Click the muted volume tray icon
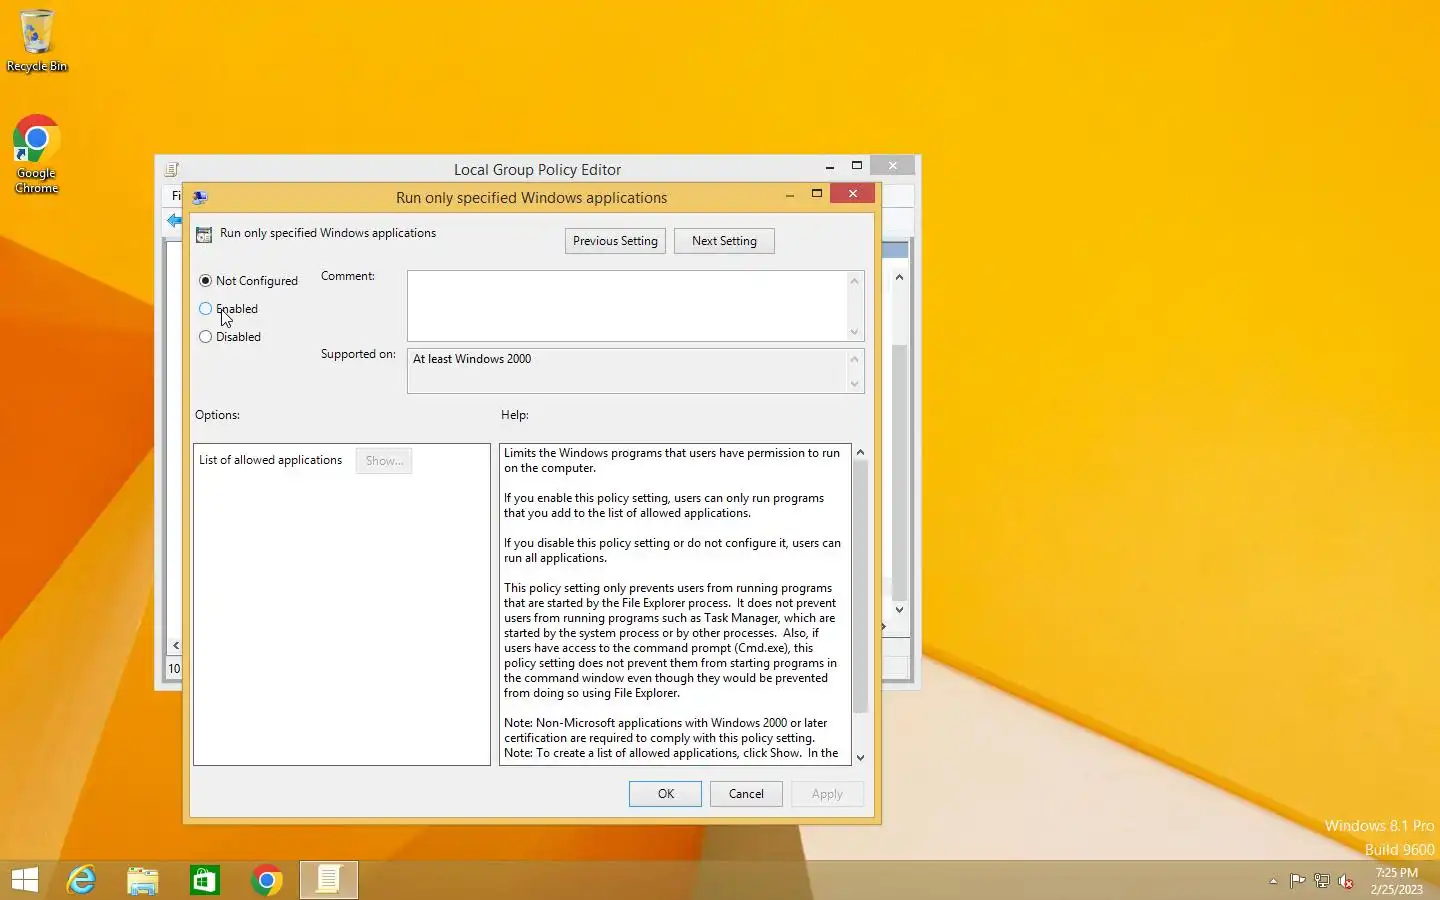Screen dimensions: 1440x900 click(x=1346, y=881)
